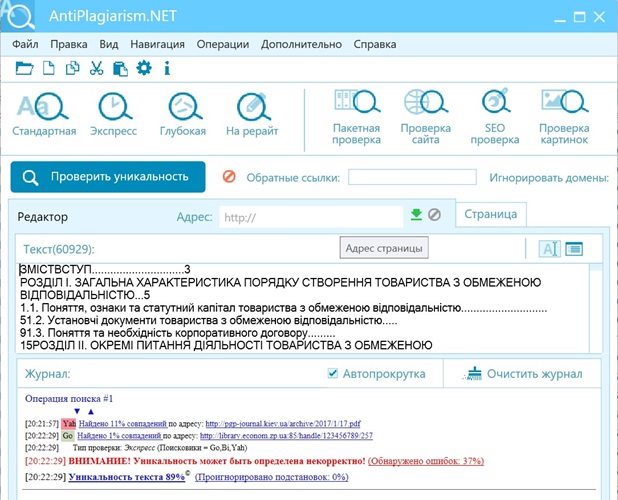Open the Файл menu
Image resolution: width=618 pixels, height=500 pixels.
coord(25,44)
